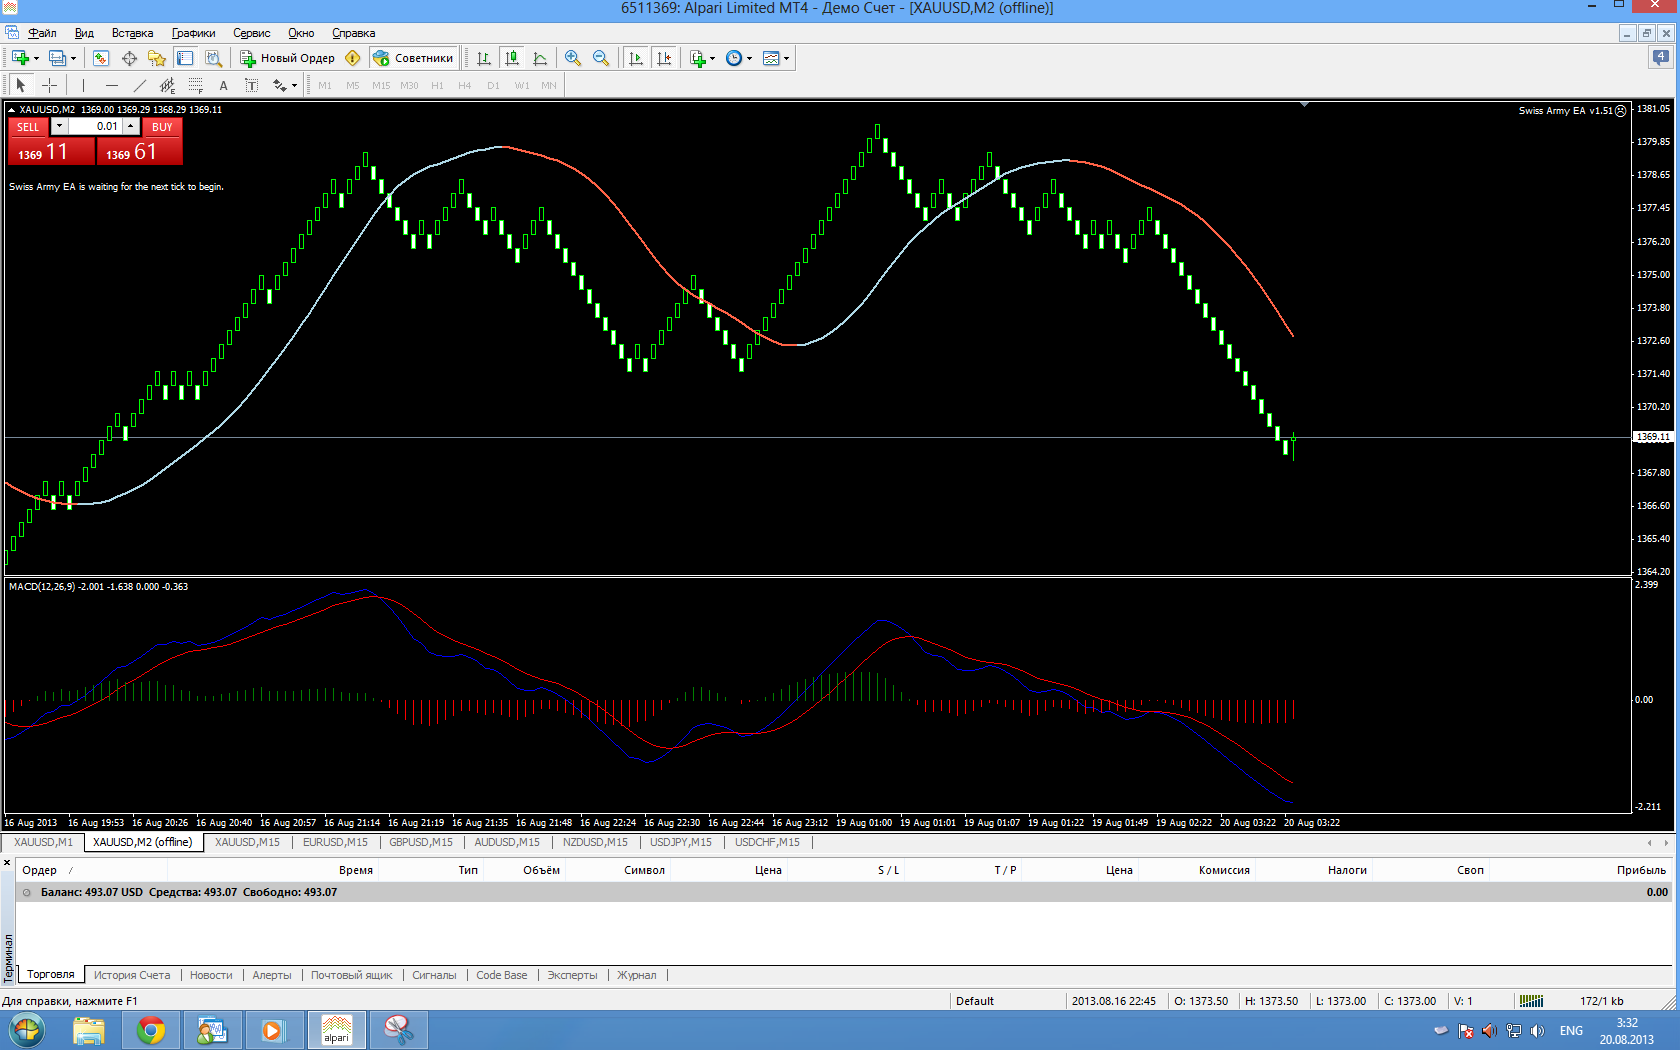Viewport: 1680px width, 1050px height.
Task: Click the chart shift triangle marker
Action: click(x=1304, y=104)
